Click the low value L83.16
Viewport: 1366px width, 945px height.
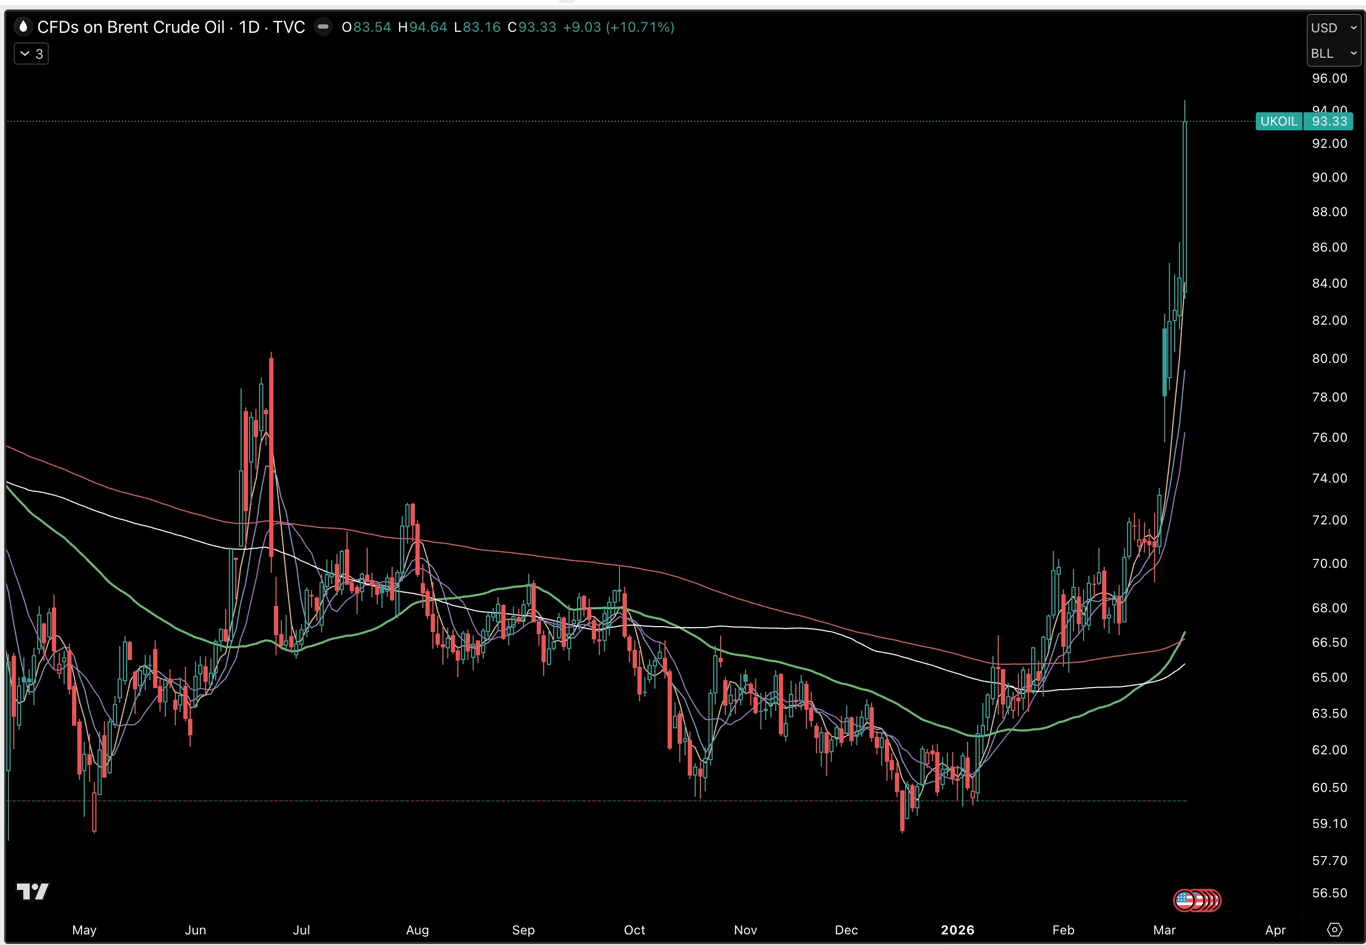[x=477, y=27]
